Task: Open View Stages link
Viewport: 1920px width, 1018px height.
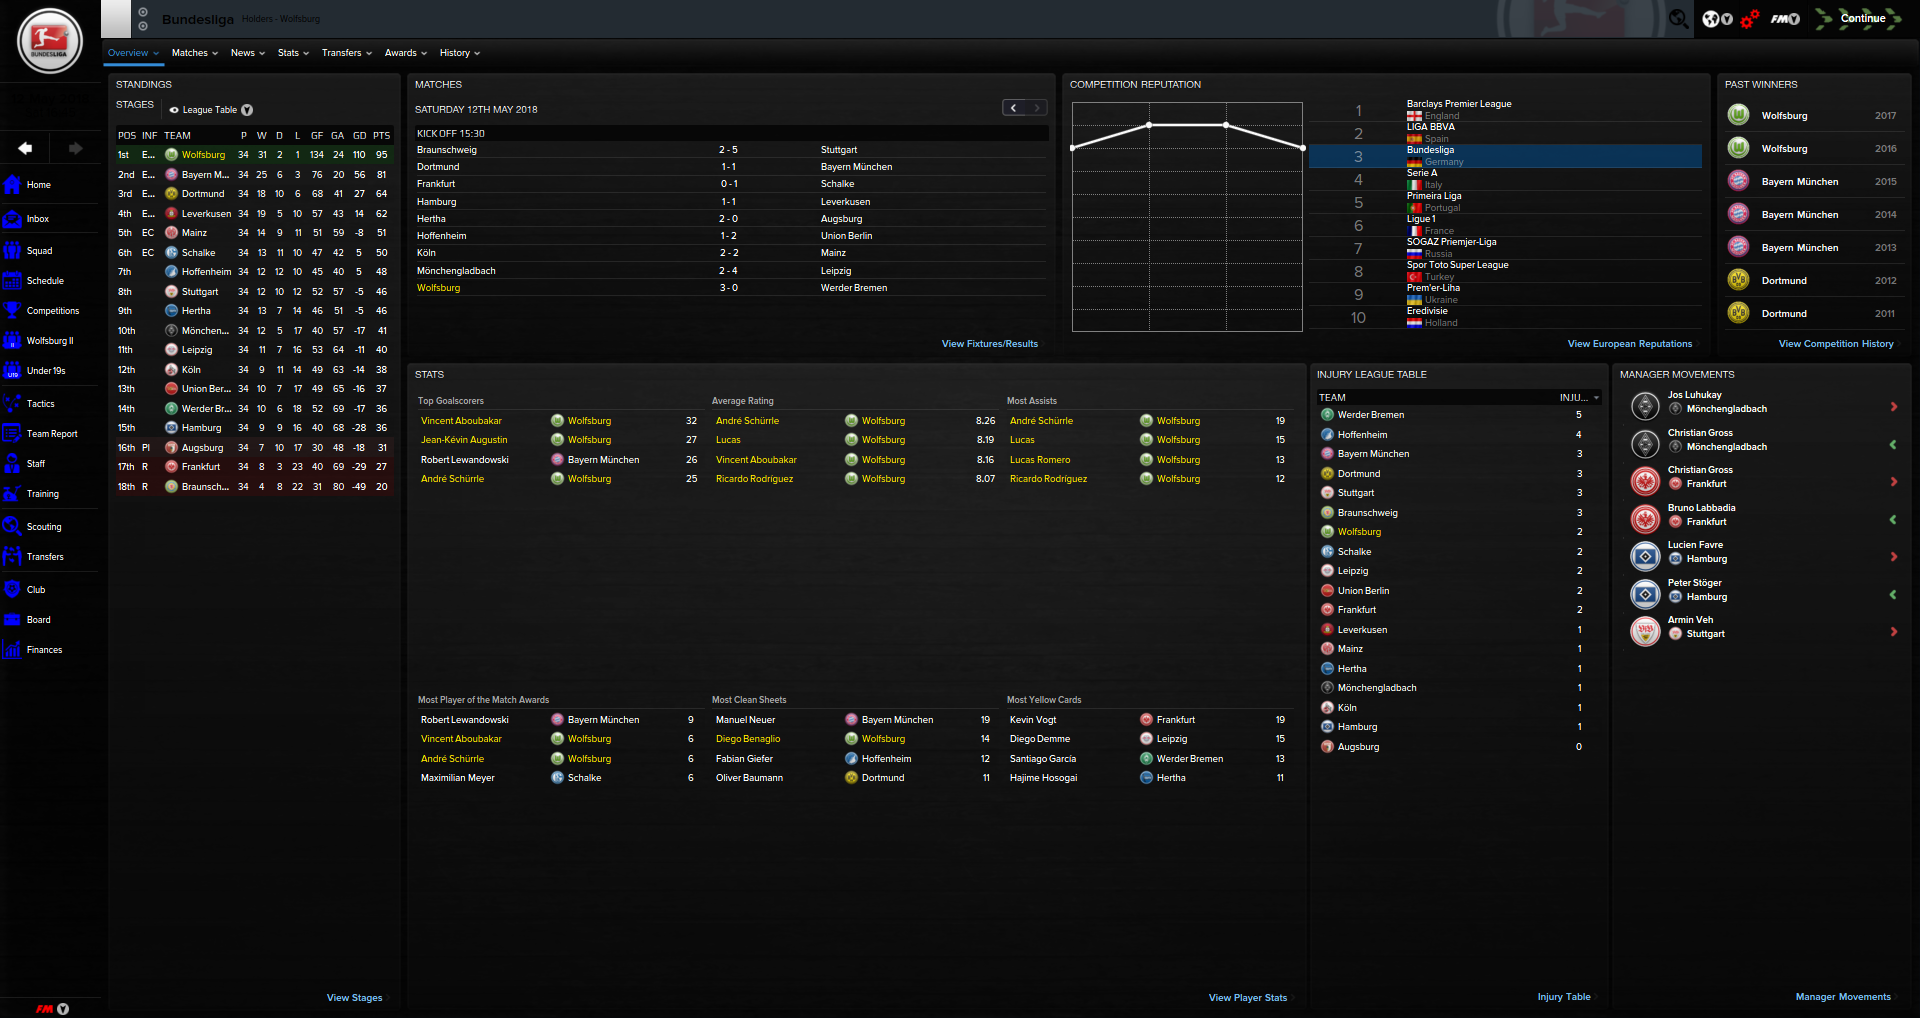Action: [x=354, y=998]
